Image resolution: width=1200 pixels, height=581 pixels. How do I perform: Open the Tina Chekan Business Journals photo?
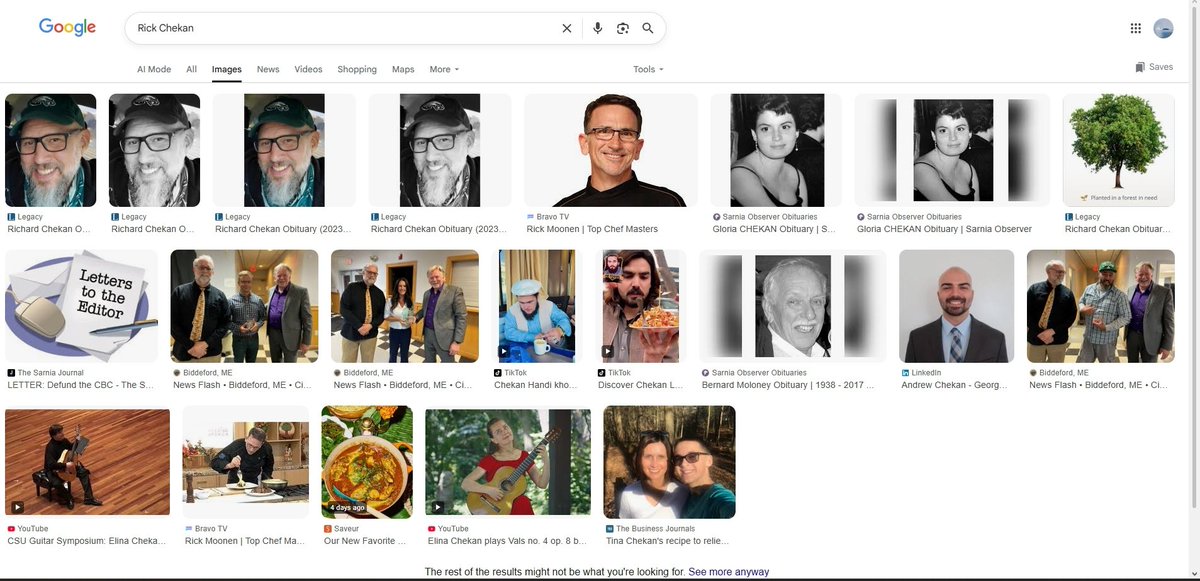(669, 462)
